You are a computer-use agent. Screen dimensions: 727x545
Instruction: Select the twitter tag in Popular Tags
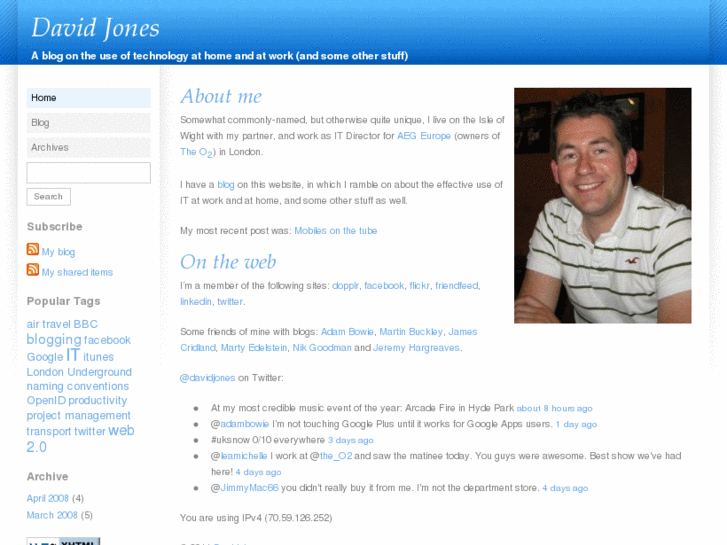click(90, 431)
